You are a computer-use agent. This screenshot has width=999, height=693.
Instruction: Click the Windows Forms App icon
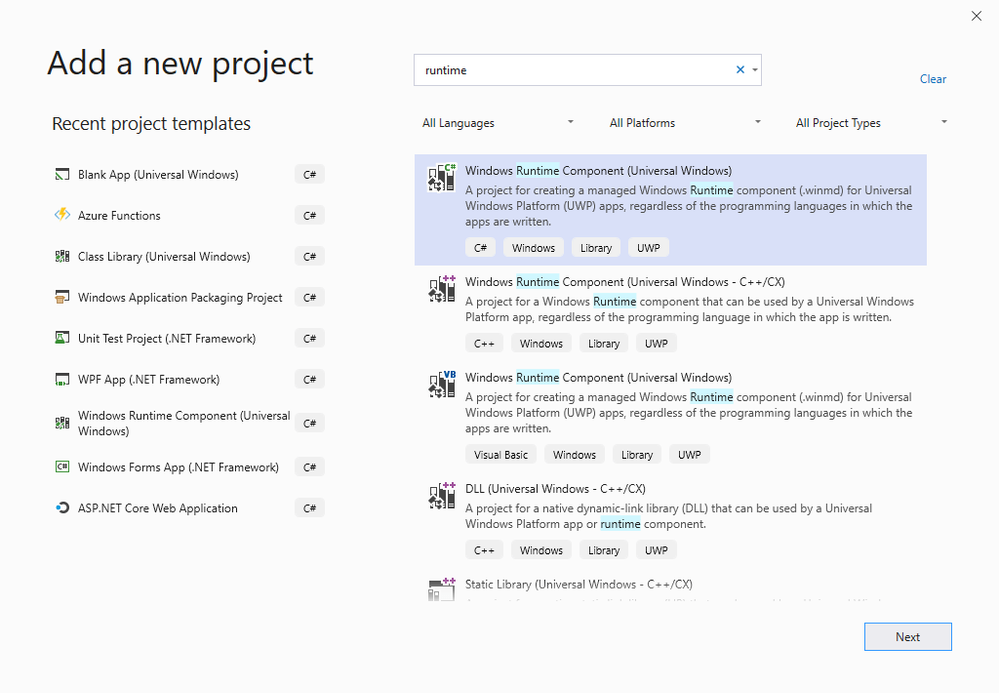click(x=62, y=467)
